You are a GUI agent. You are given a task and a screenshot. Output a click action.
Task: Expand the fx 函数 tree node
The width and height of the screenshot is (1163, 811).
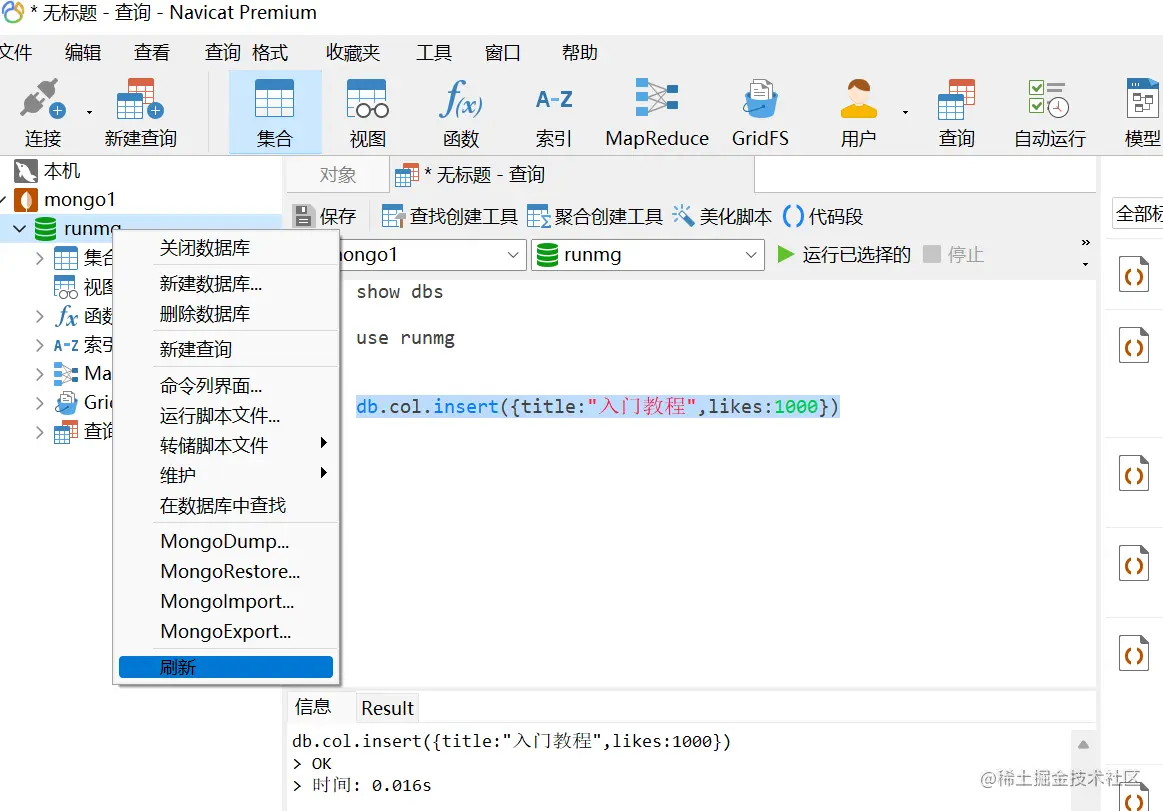(39, 316)
